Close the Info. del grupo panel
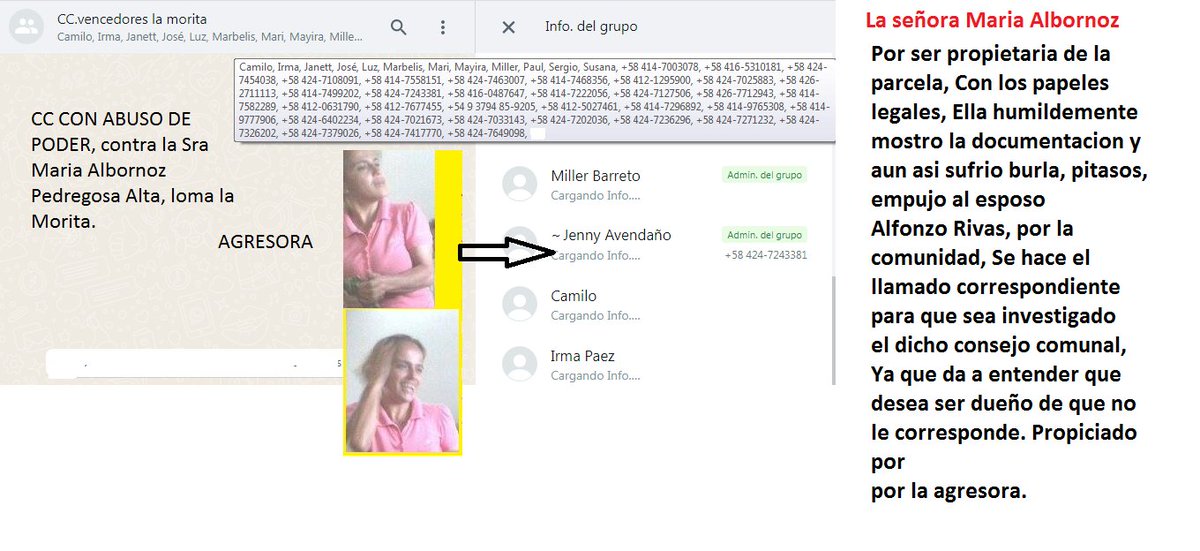 tap(508, 27)
